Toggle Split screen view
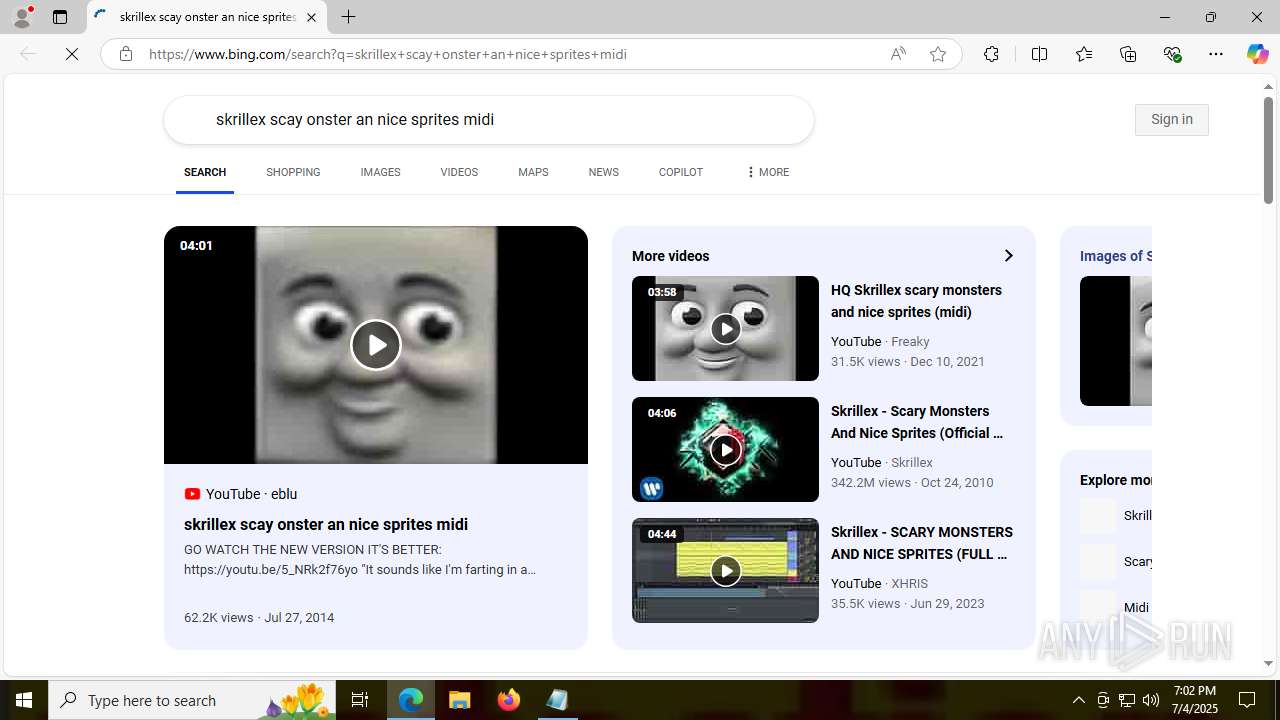 pos(1039,54)
